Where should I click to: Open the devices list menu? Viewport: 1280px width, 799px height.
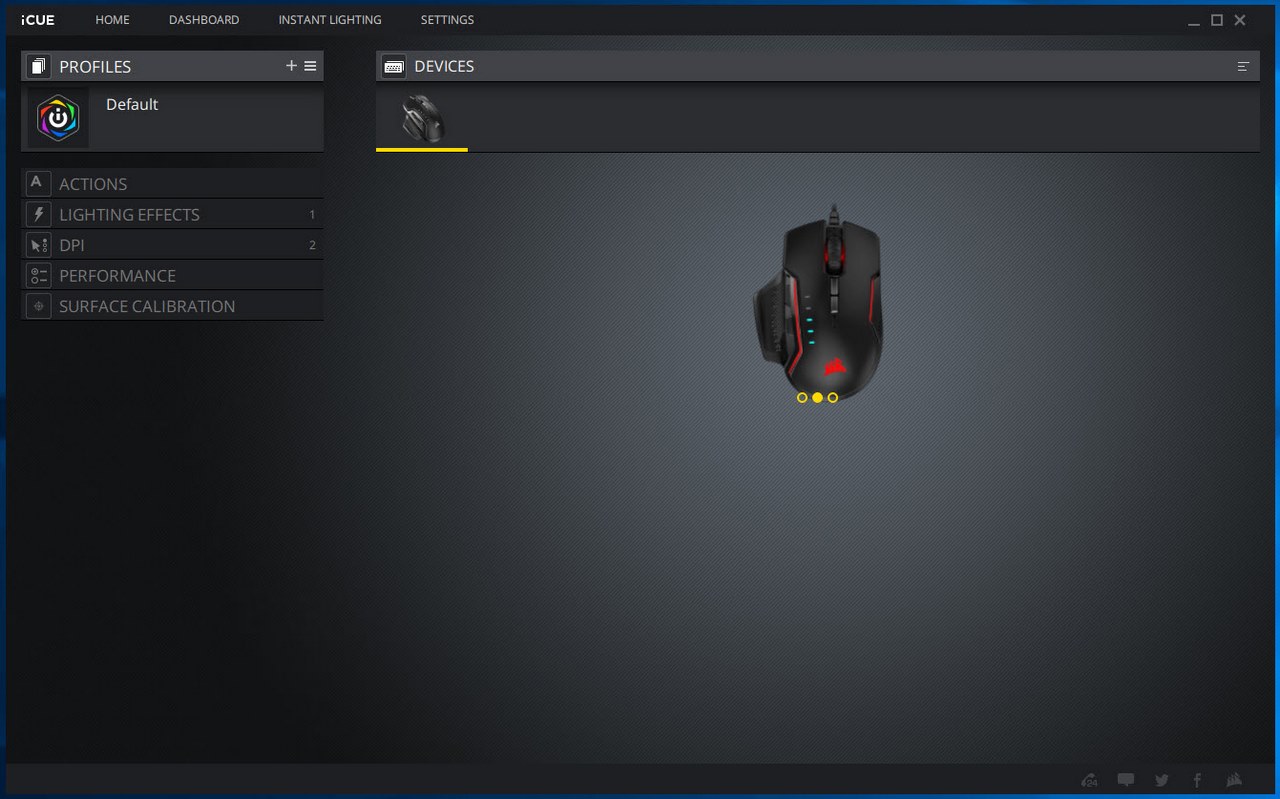point(1243,66)
